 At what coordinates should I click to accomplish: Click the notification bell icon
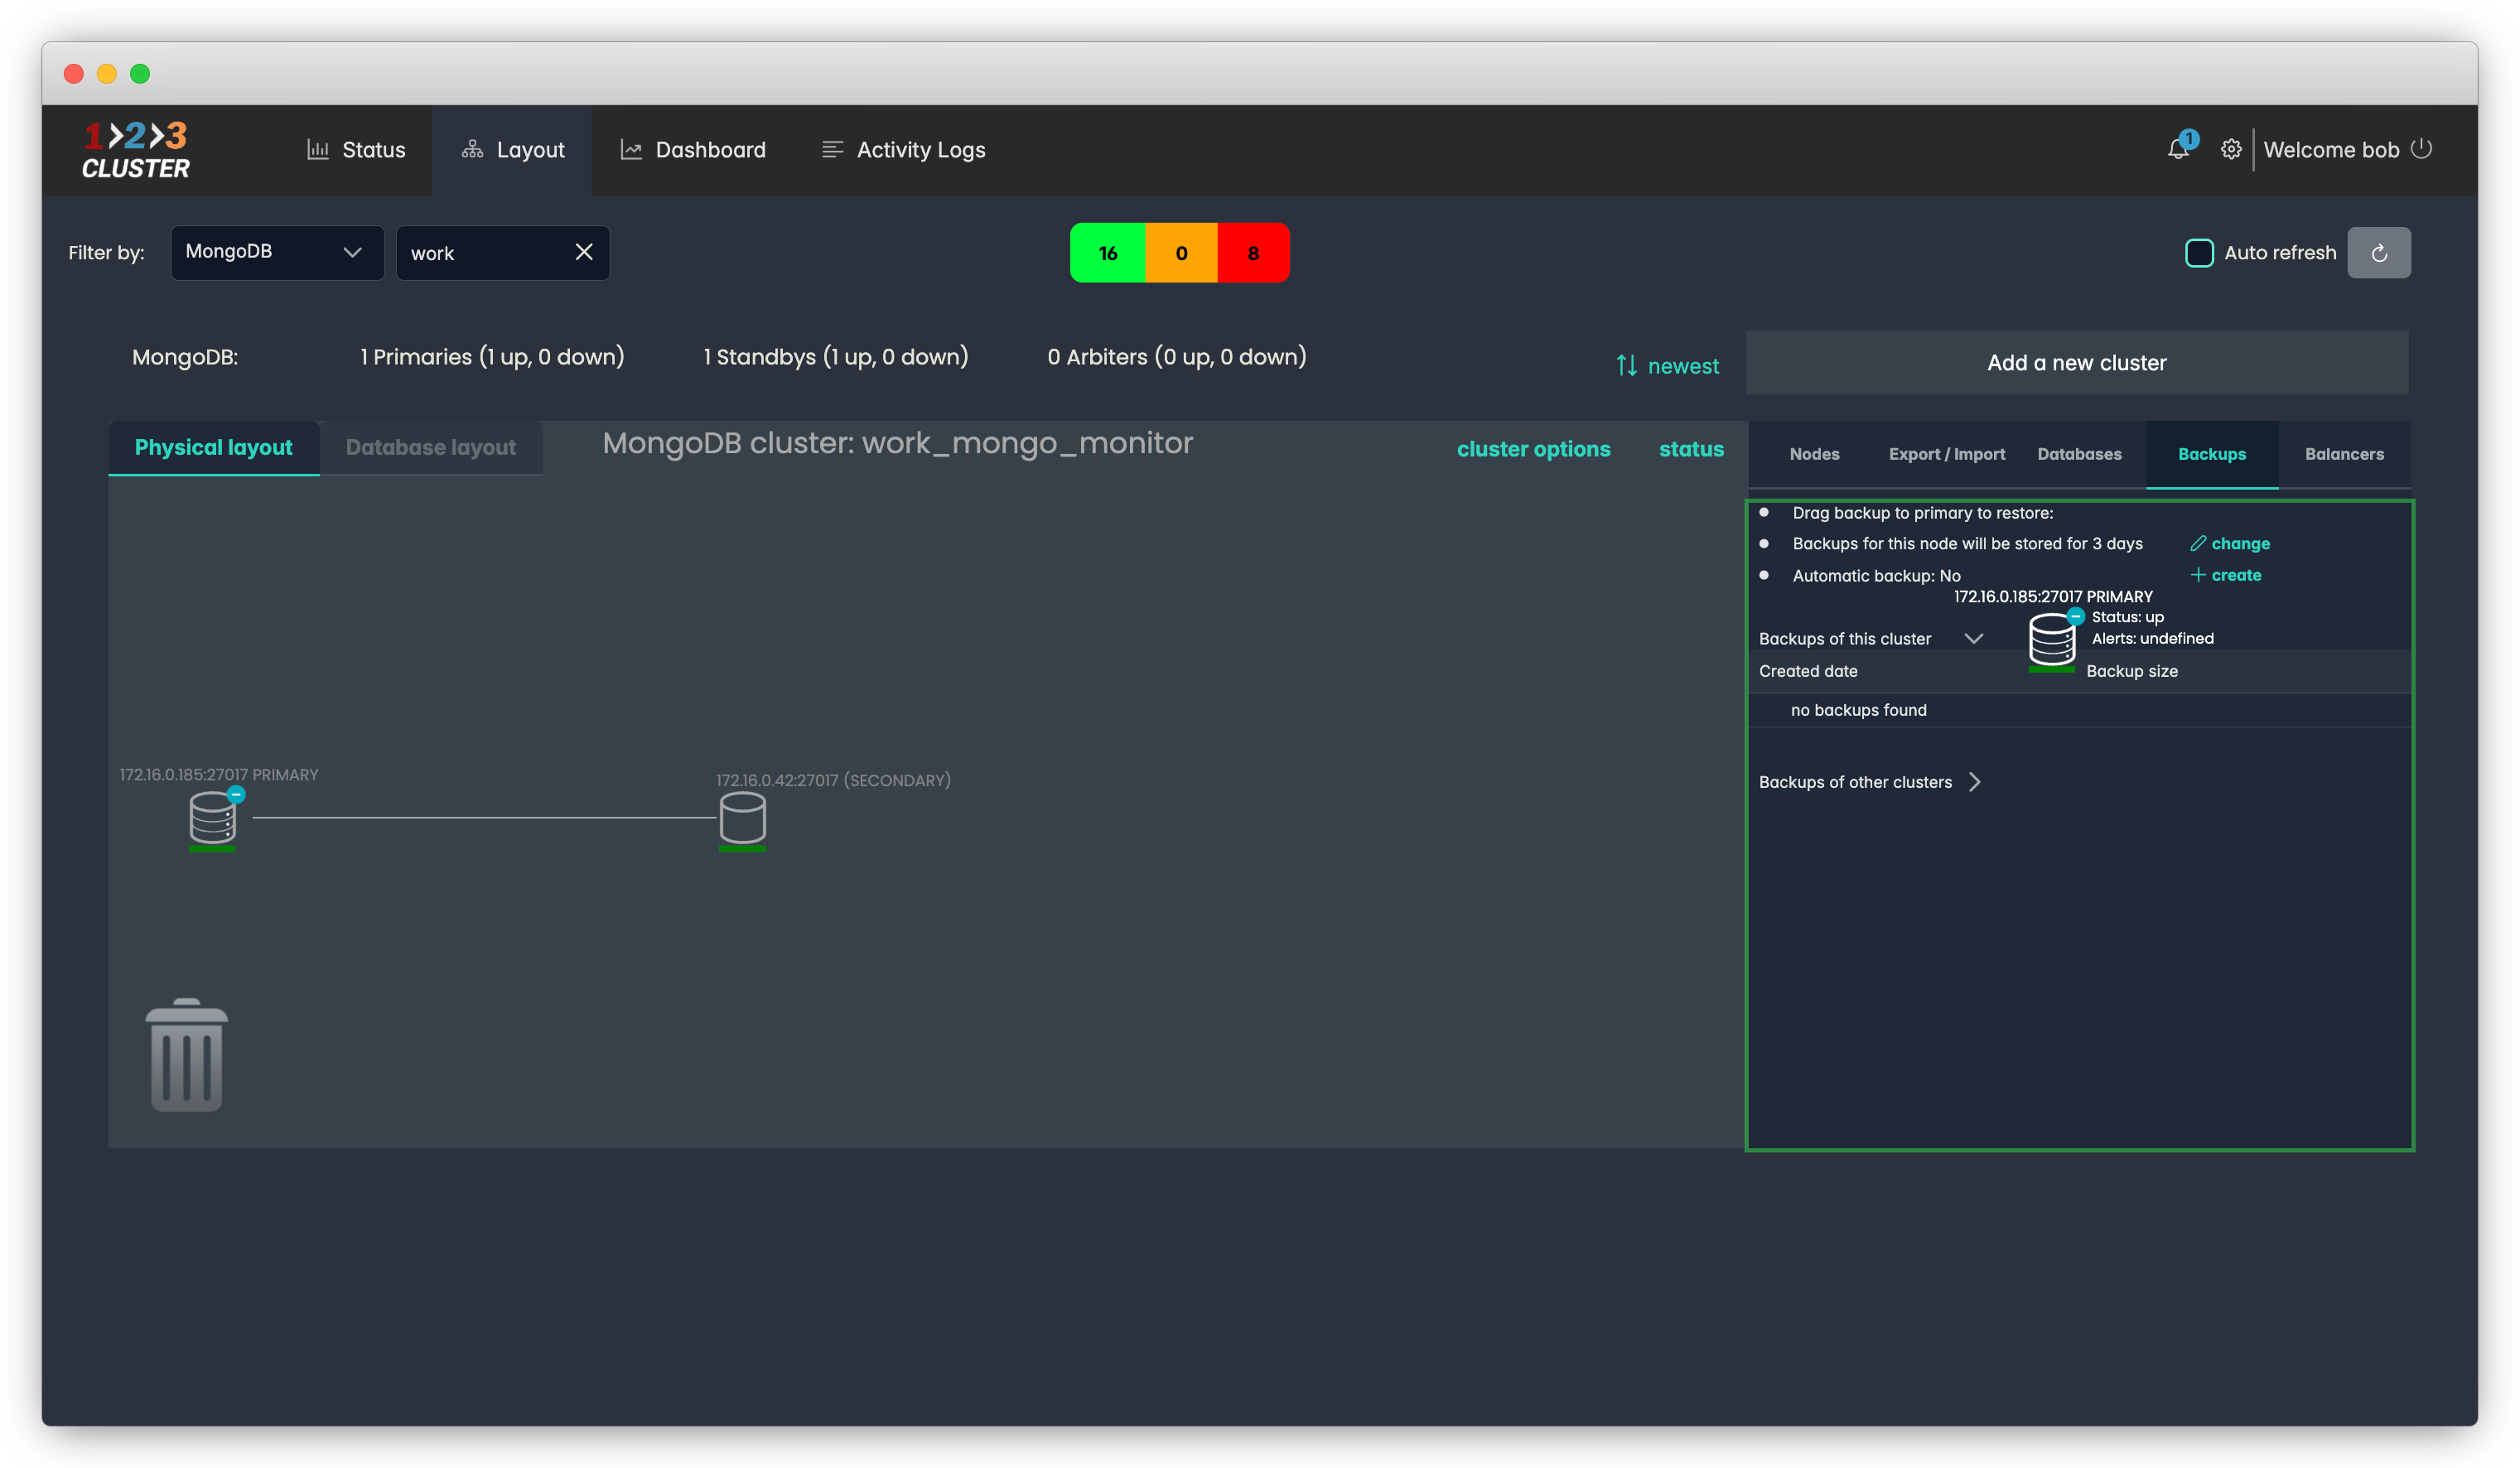2177,150
